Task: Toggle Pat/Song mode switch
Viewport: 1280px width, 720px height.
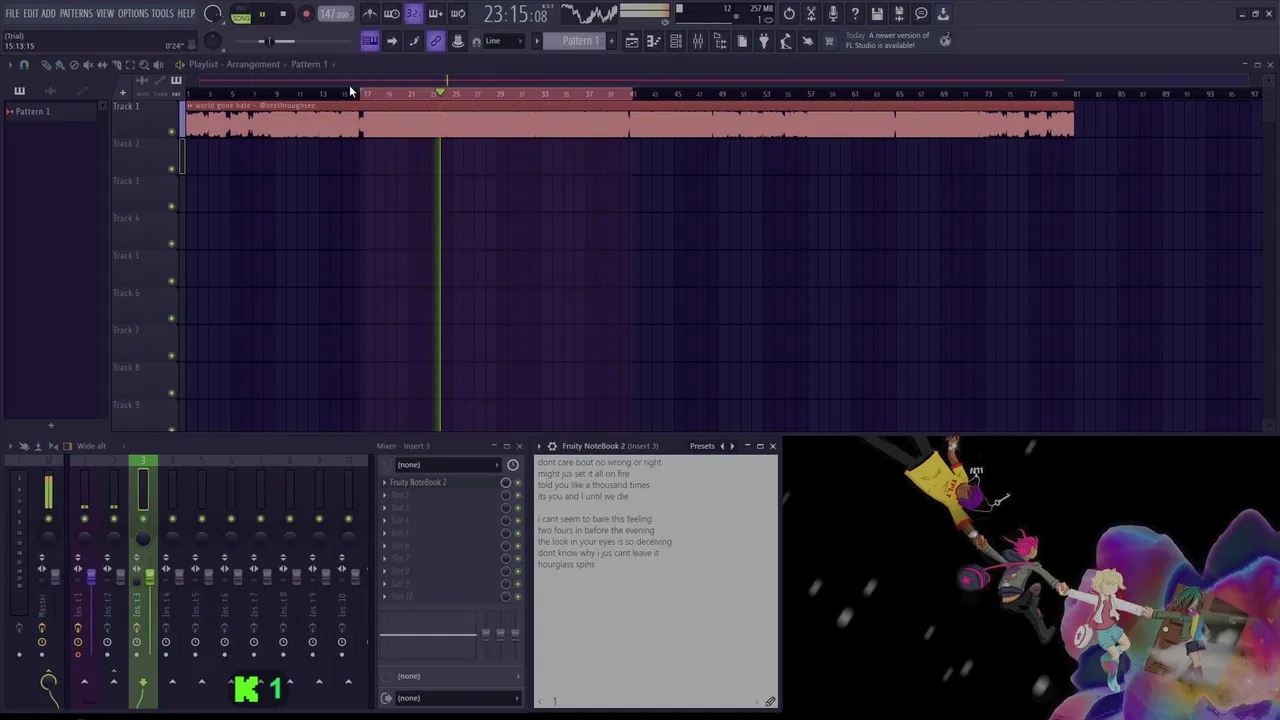Action: (x=241, y=14)
